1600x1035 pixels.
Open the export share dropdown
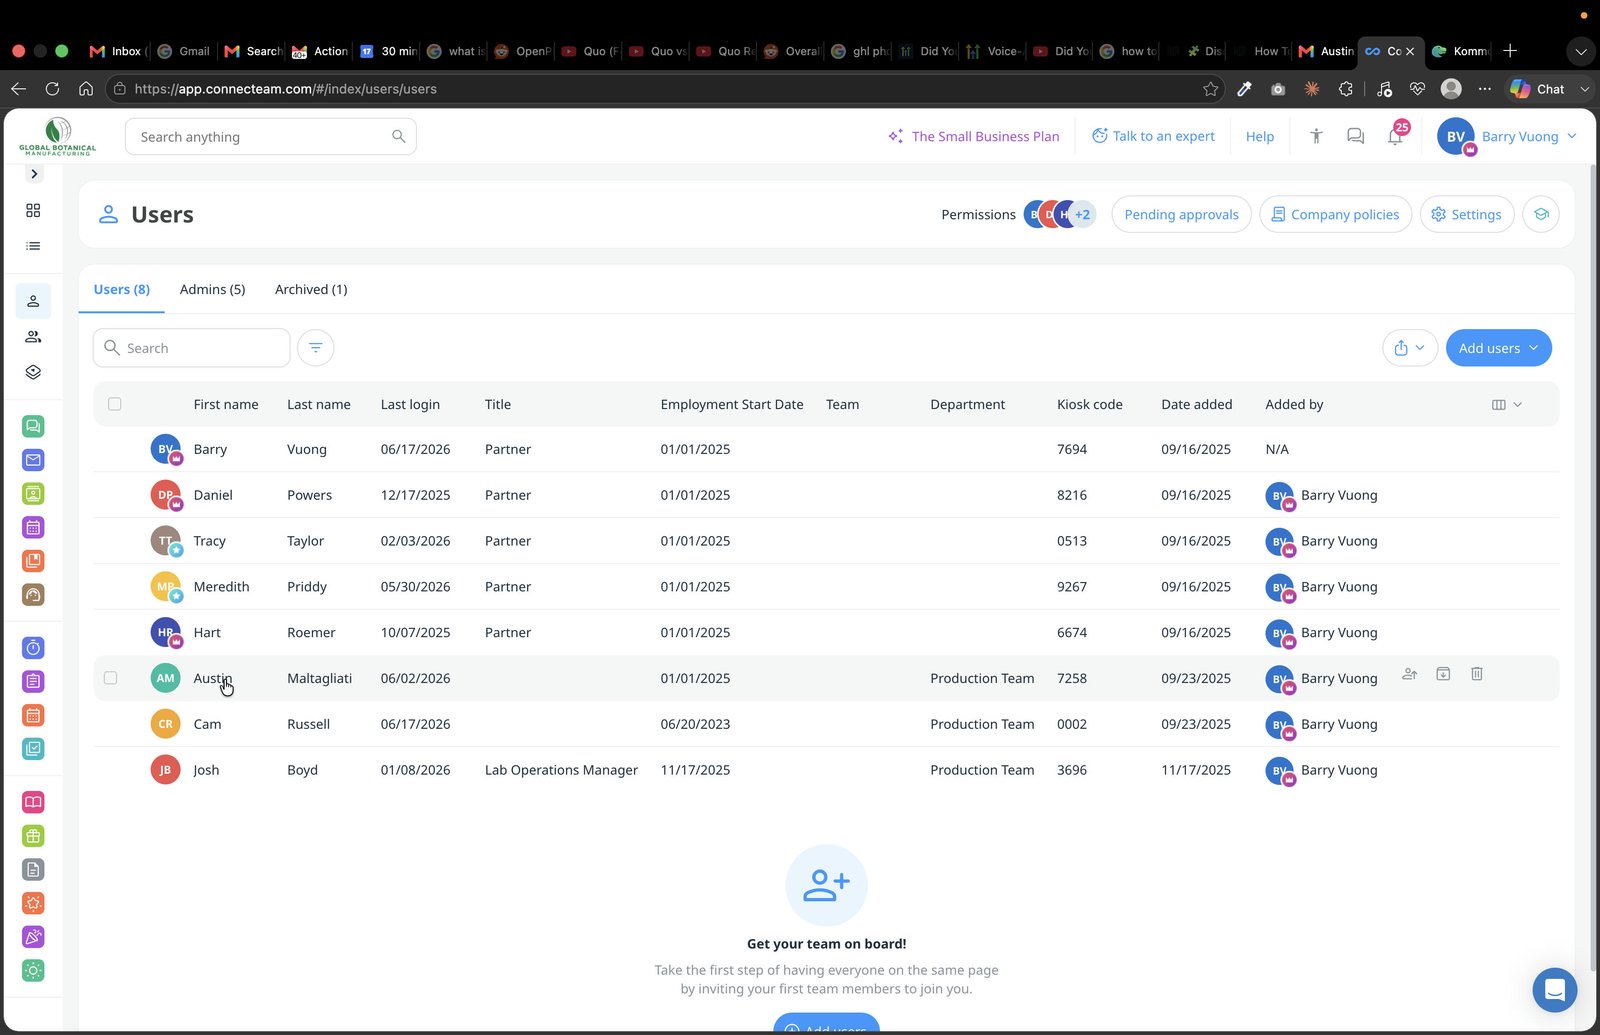[1409, 348]
